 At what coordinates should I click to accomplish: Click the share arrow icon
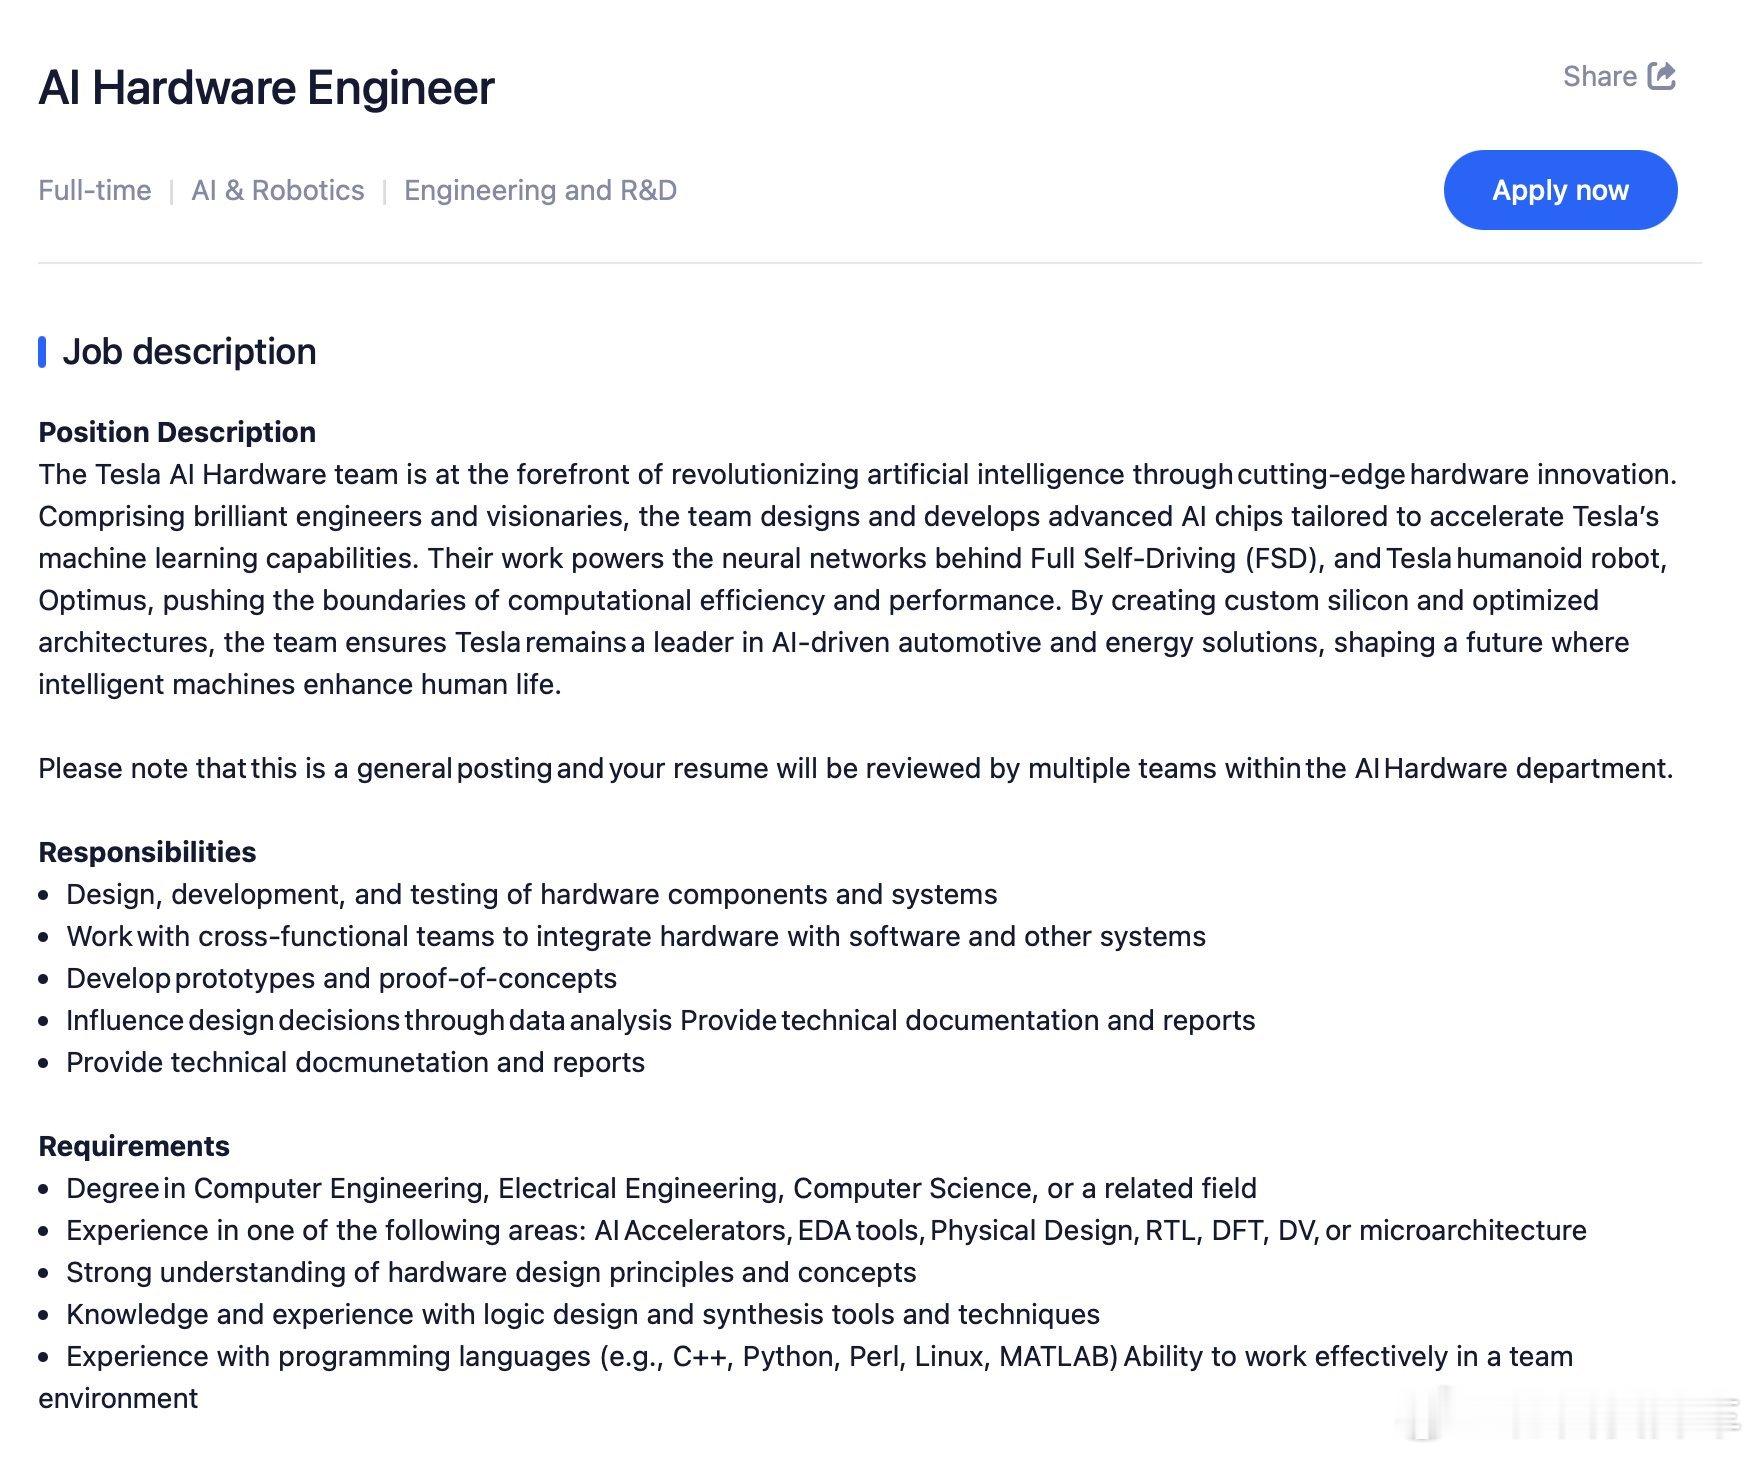[x=1661, y=76]
